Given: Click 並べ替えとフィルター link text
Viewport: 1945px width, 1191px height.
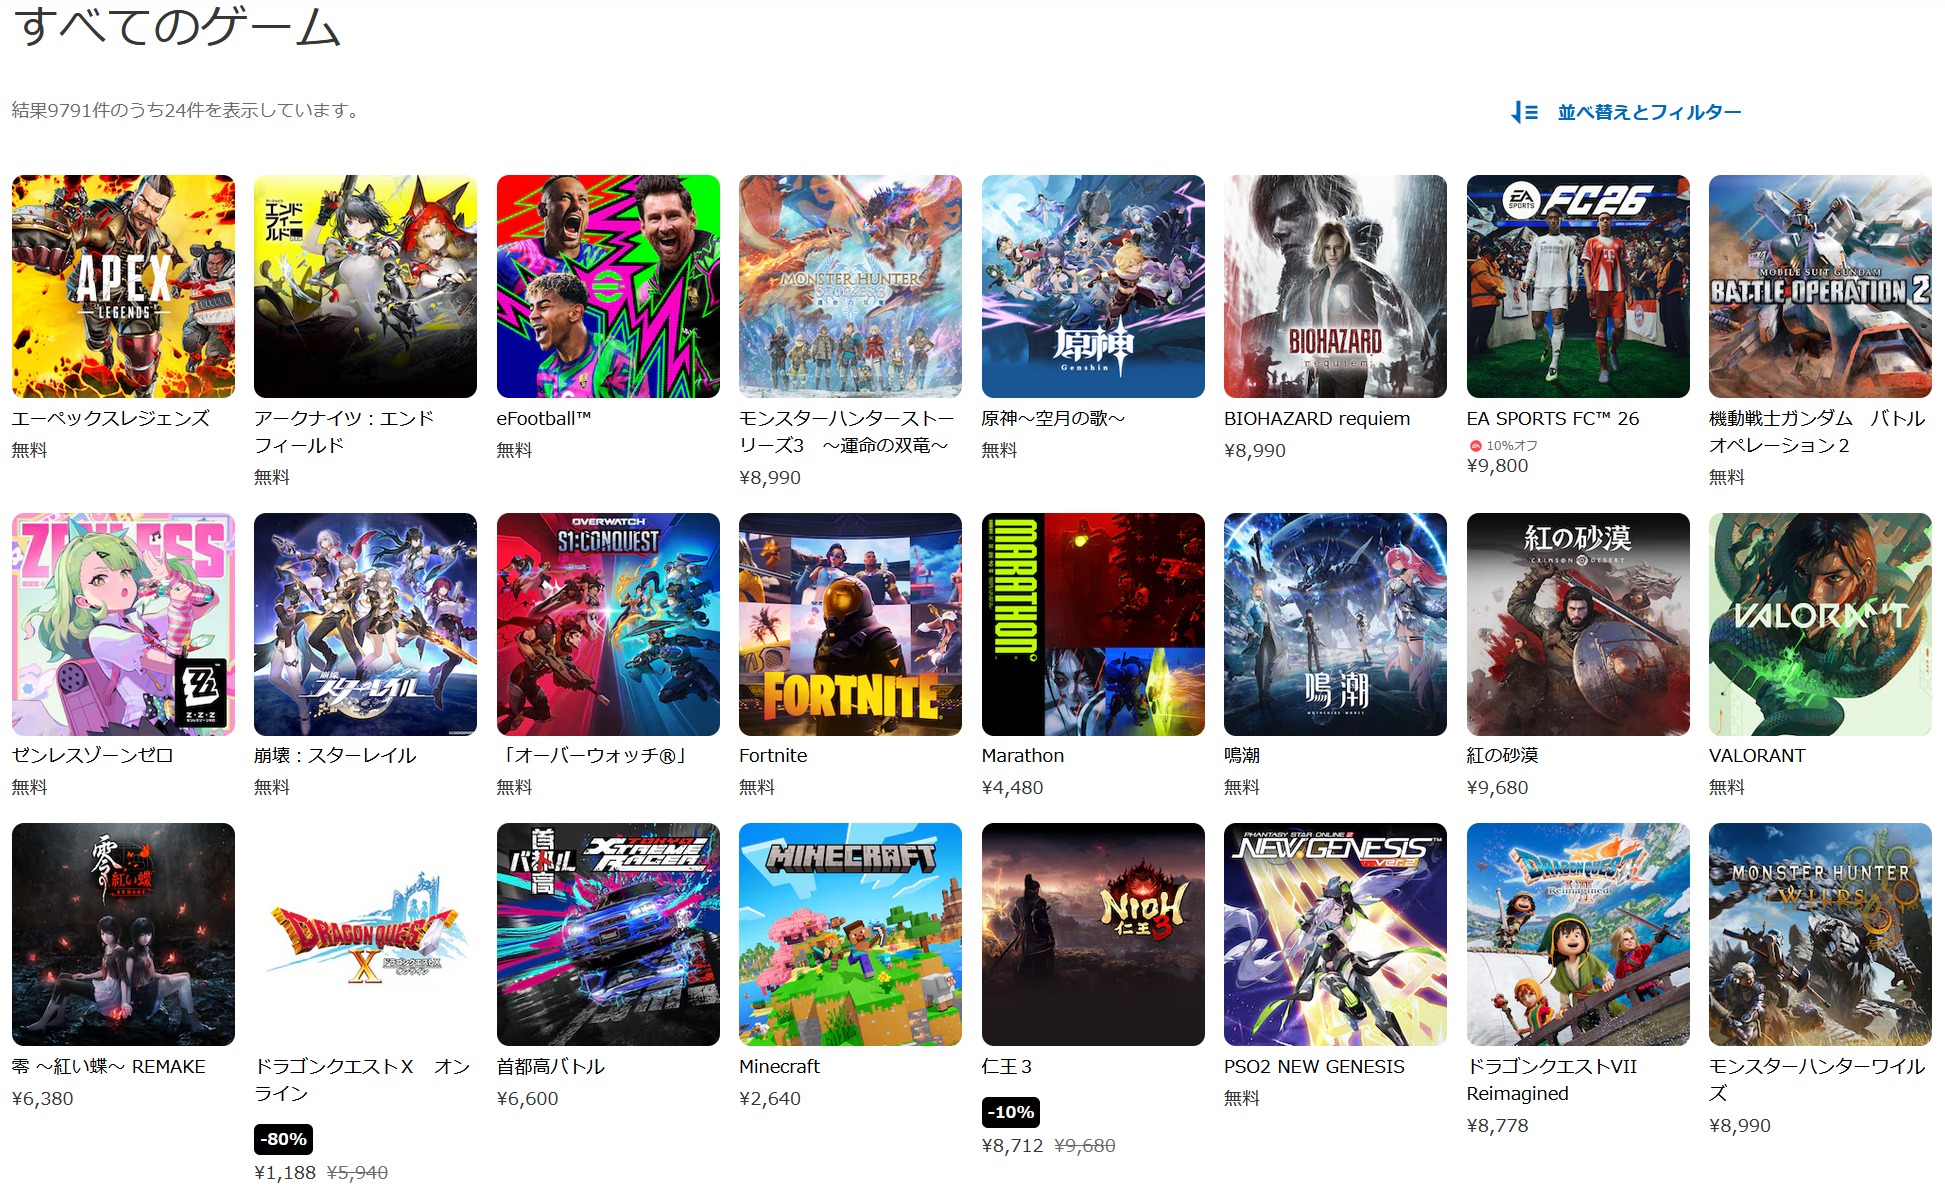Looking at the screenshot, I should [x=1648, y=112].
